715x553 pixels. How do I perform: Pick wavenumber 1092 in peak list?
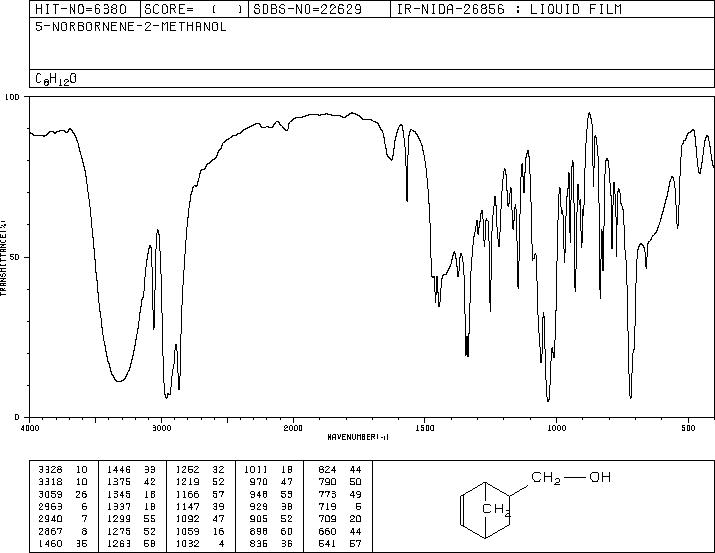click(x=187, y=519)
